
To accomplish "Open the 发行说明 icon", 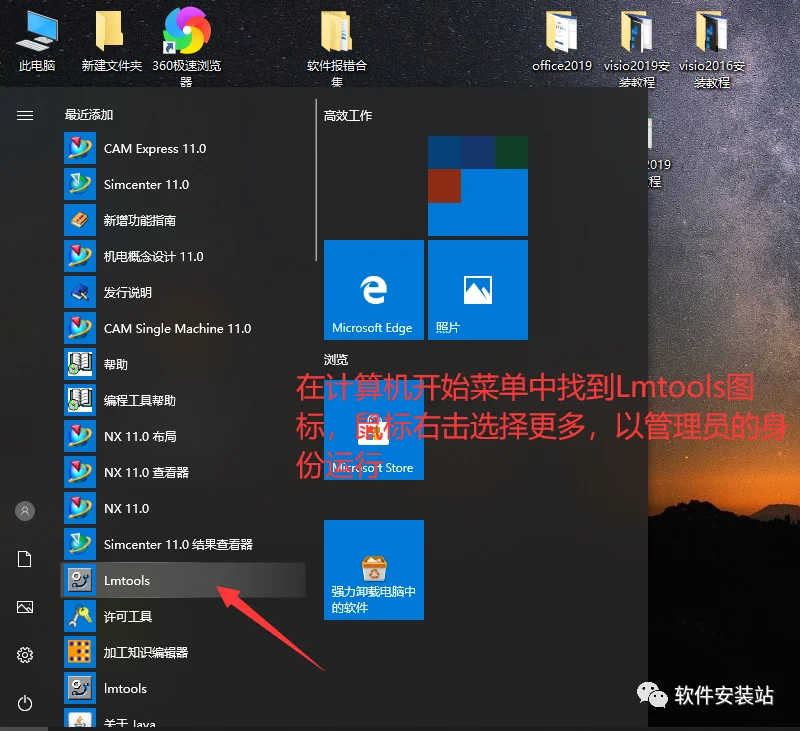I will click(80, 292).
